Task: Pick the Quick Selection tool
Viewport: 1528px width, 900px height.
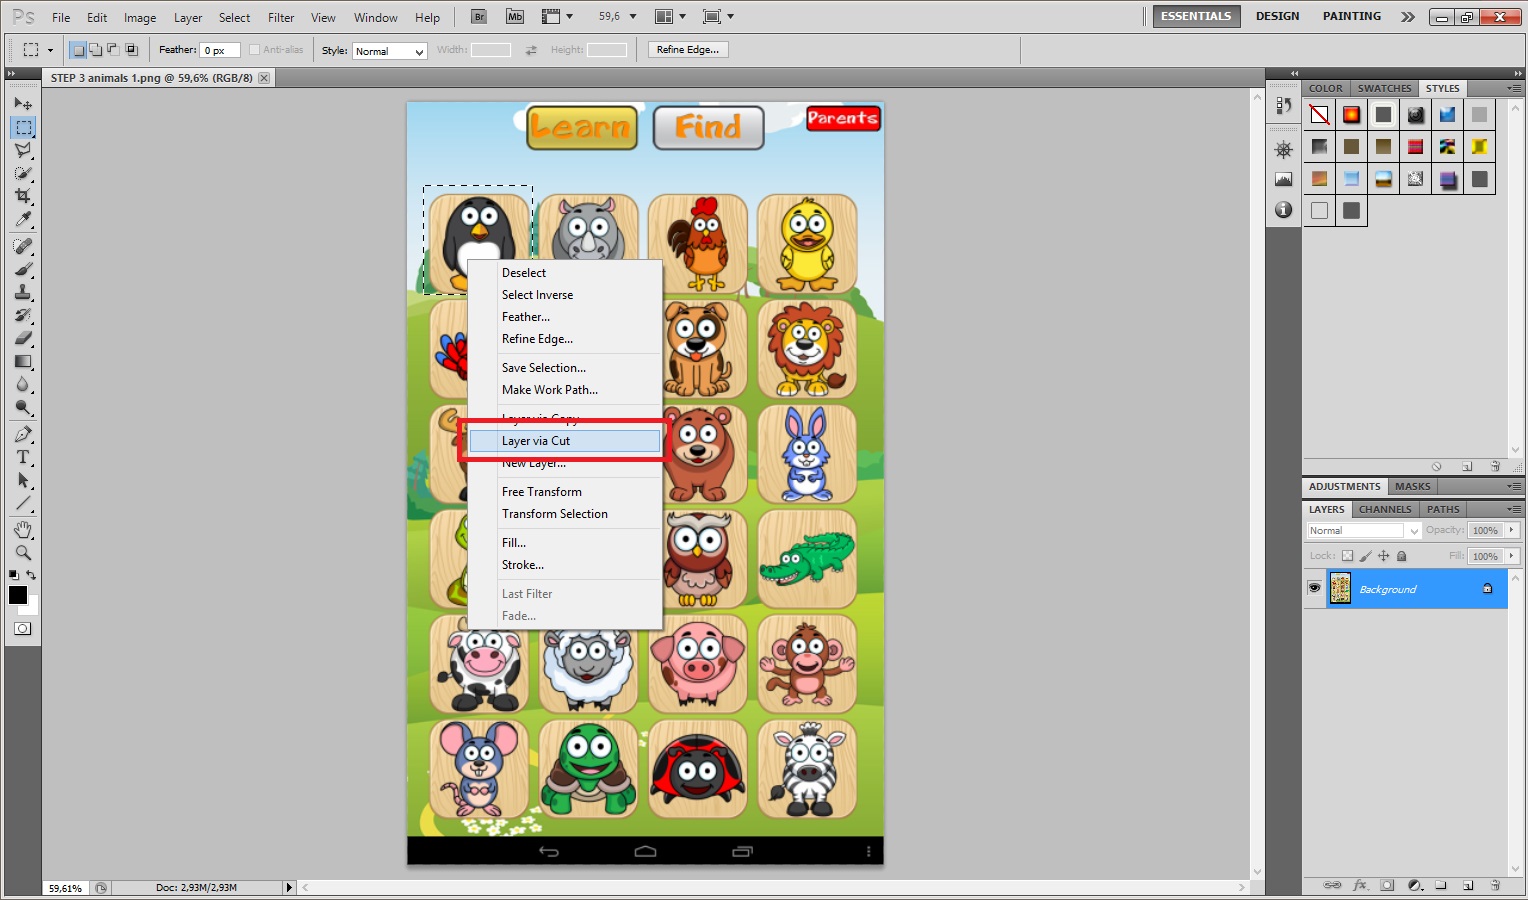Action: click(23, 173)
